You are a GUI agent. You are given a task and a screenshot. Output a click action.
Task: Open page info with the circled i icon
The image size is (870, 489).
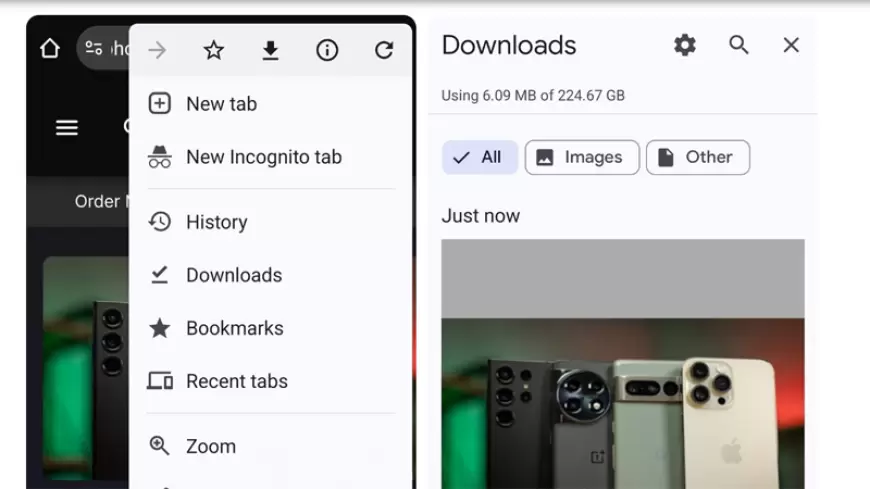click(327, 50)
